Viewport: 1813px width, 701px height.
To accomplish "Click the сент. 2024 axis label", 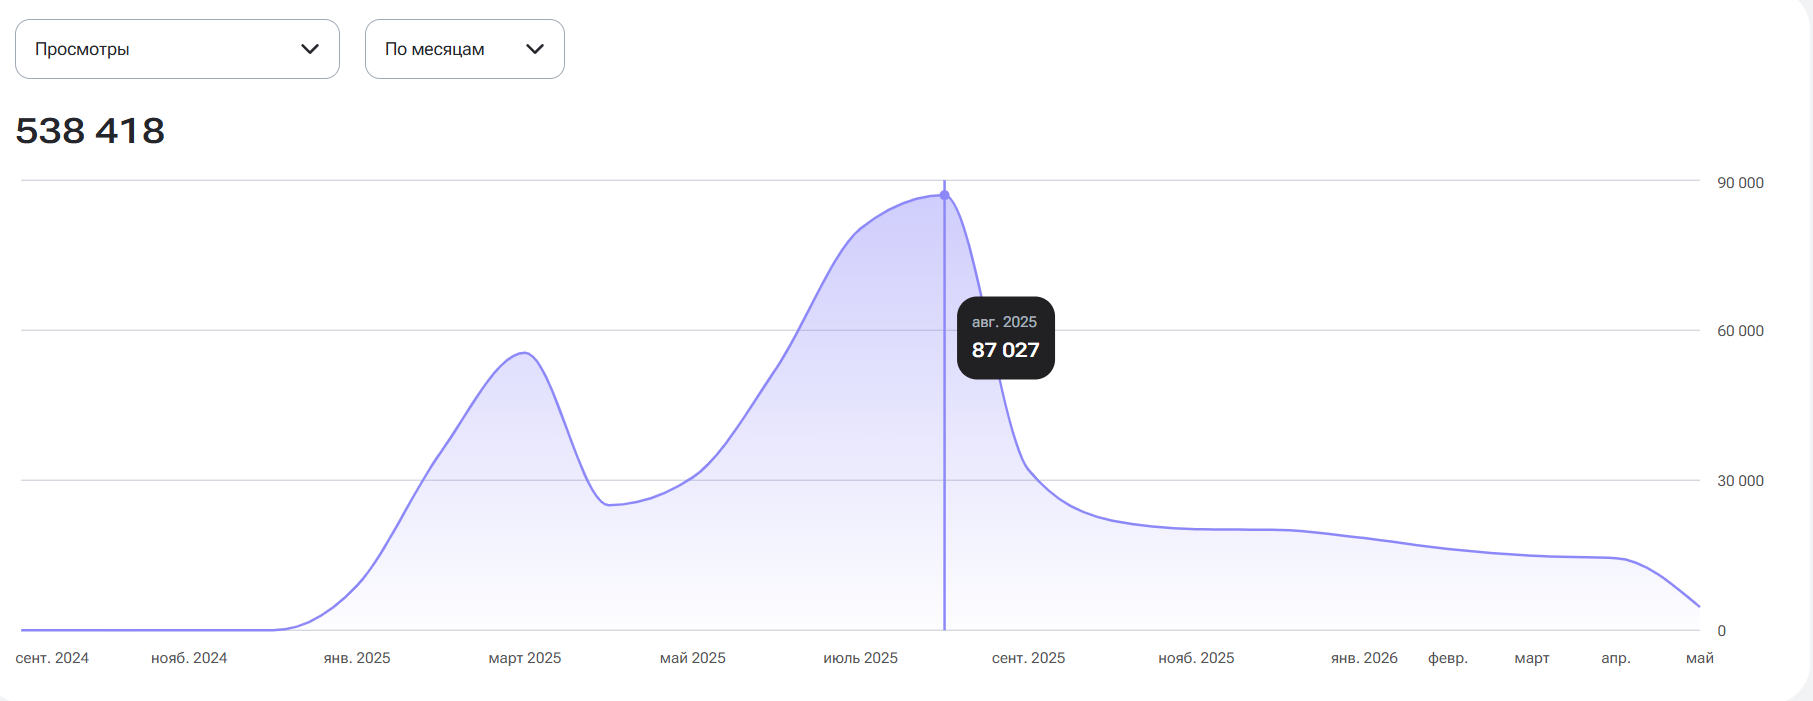I will point(52,658).
